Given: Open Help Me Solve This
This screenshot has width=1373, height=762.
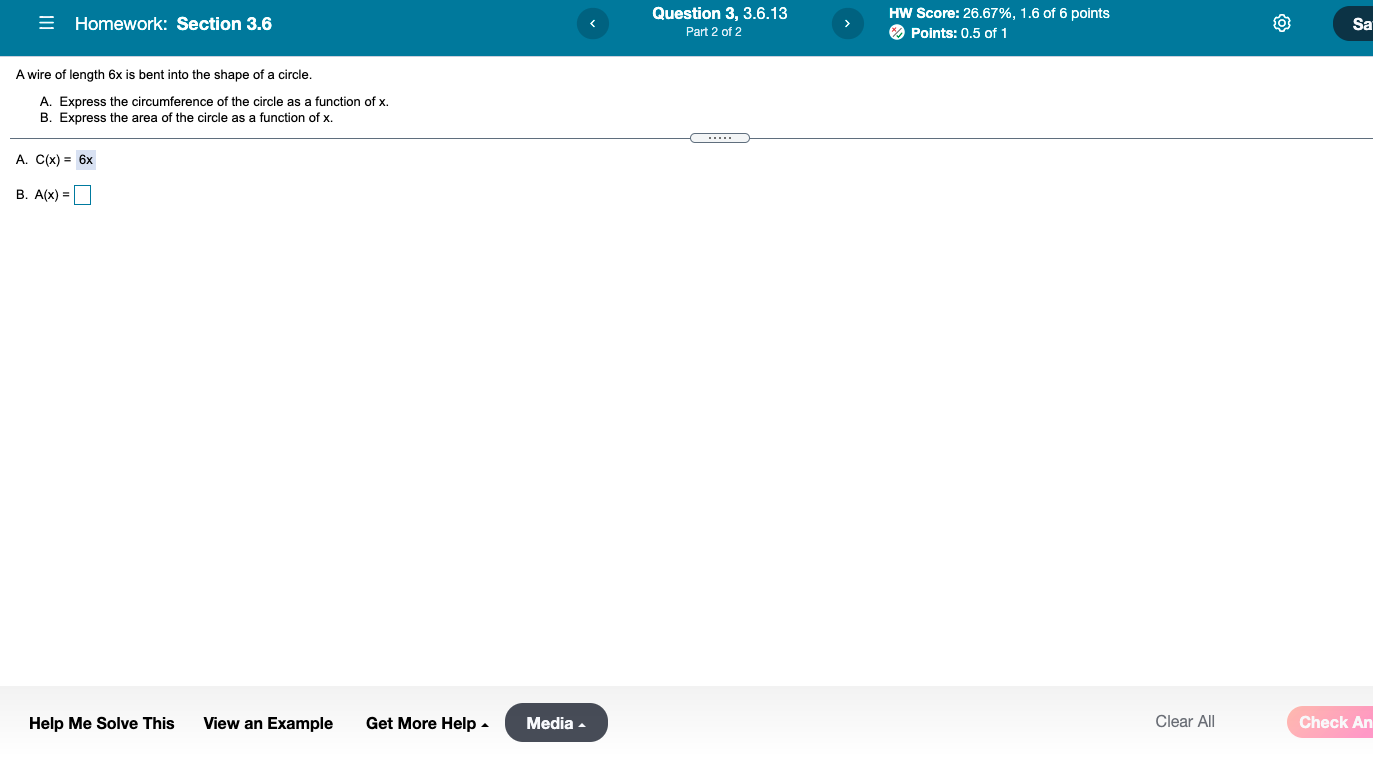Looking at the screenshot, I should pyautogui.click(x=102, y=723).
